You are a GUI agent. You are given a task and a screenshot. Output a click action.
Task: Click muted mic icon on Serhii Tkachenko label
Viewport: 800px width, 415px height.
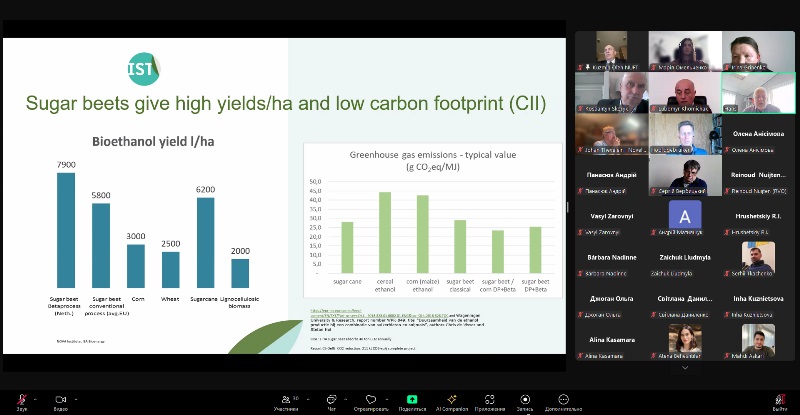727,274
